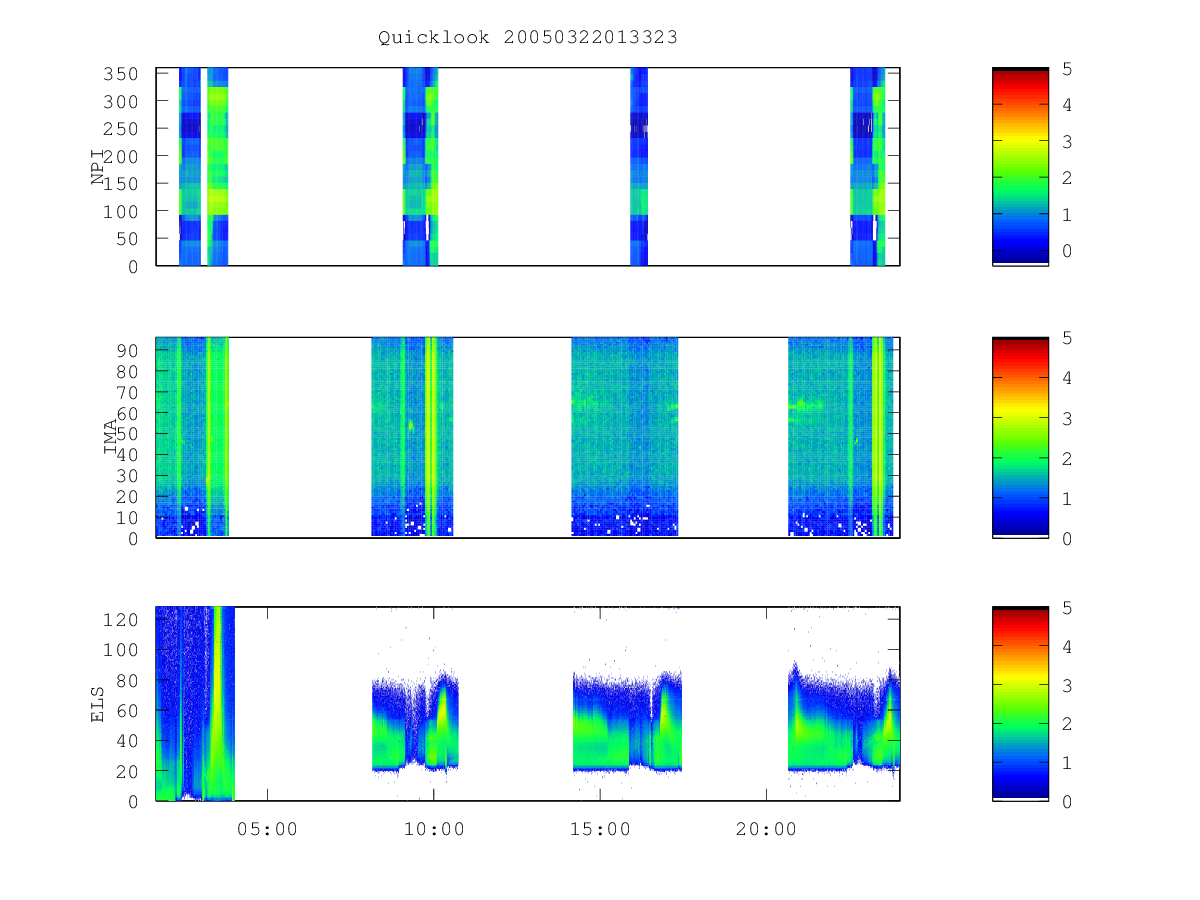Screen dimensions: 1200x900
Task: Select the ELS axis label
Action: (x=98, y=704)
